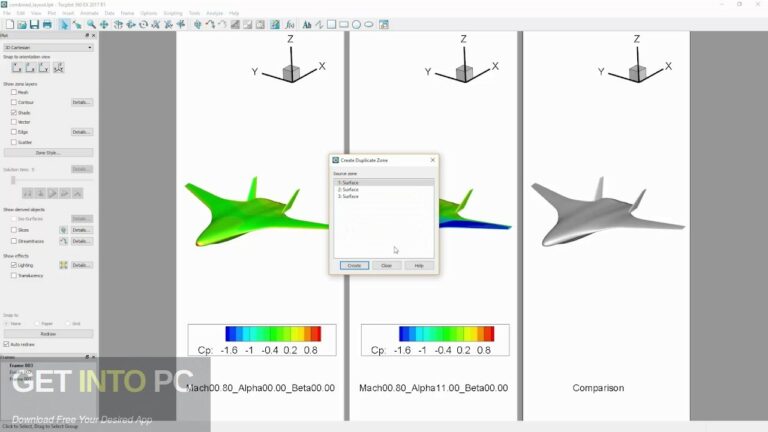Click the Save floppy disk icon
This screenshot has height=432, width=768.
34,24
